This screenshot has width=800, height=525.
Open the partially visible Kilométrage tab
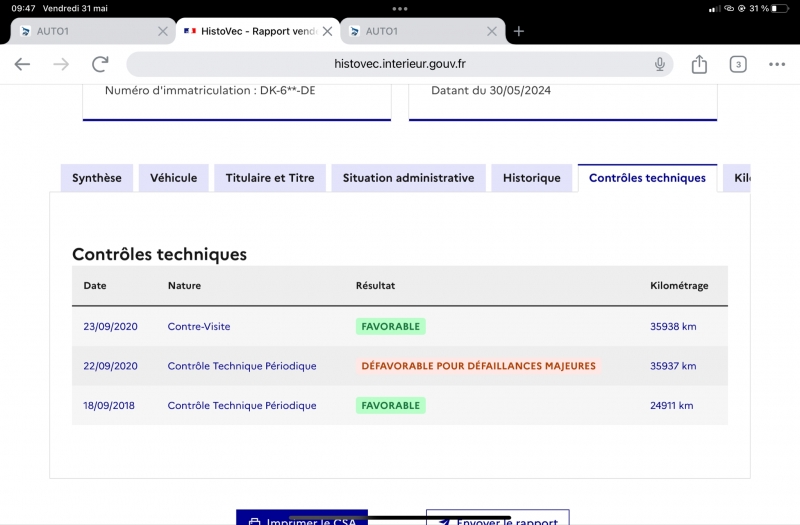[737, 178]
